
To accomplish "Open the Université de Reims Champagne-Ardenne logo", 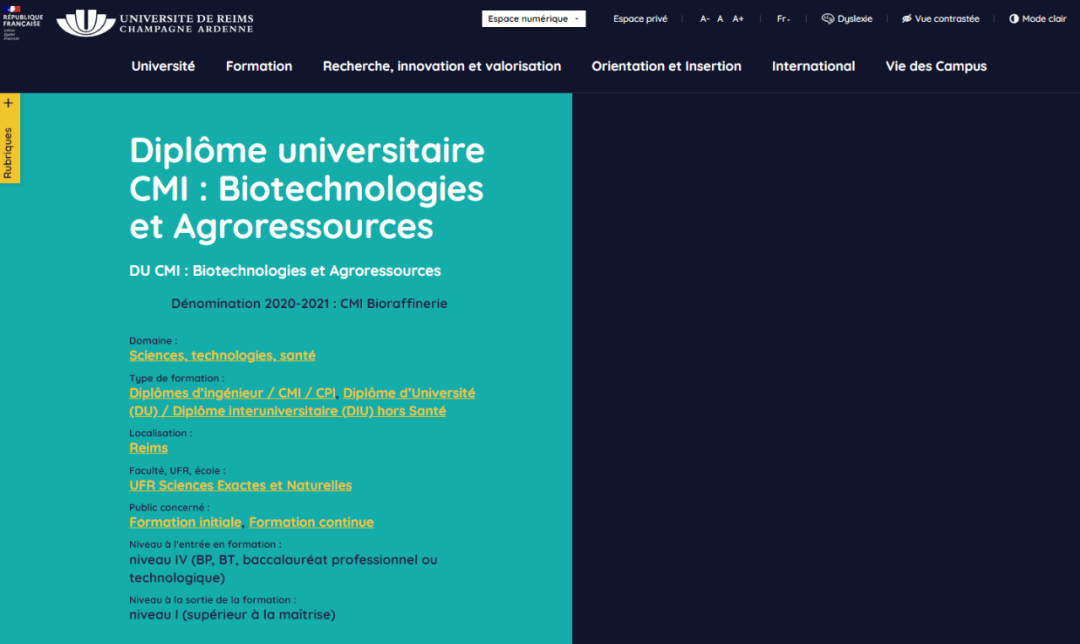I will (x=155, y=23).
